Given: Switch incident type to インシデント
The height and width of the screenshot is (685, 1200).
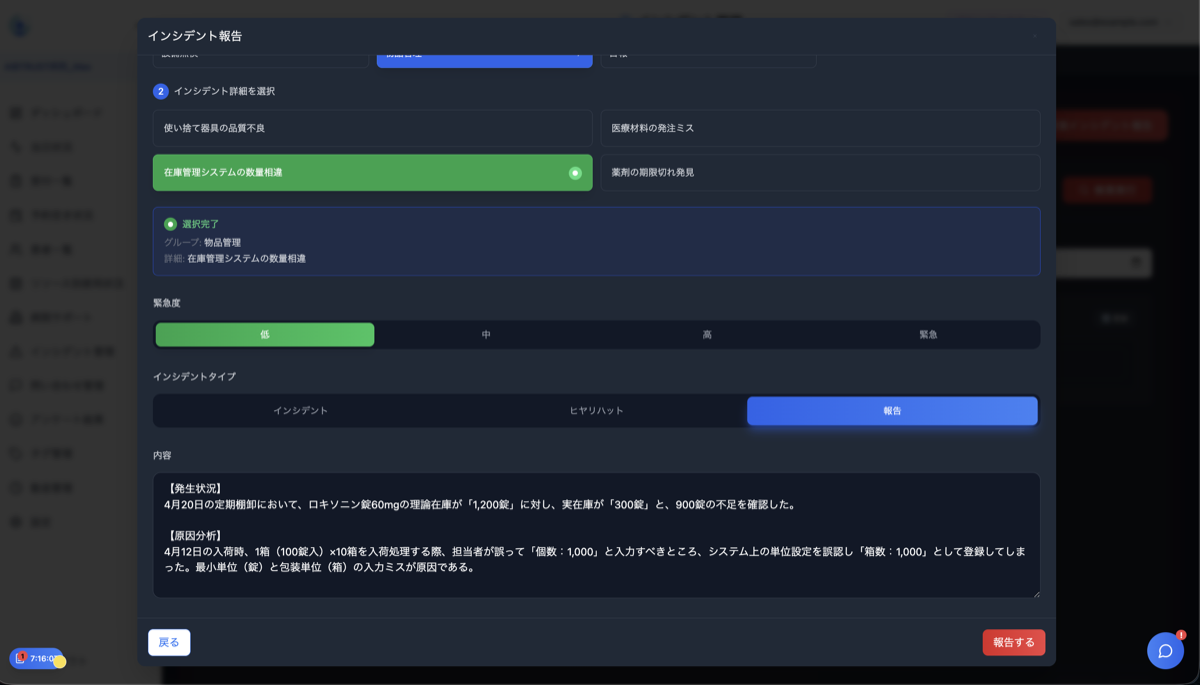Looking at the screenshot, I should (x=301, y=410).
